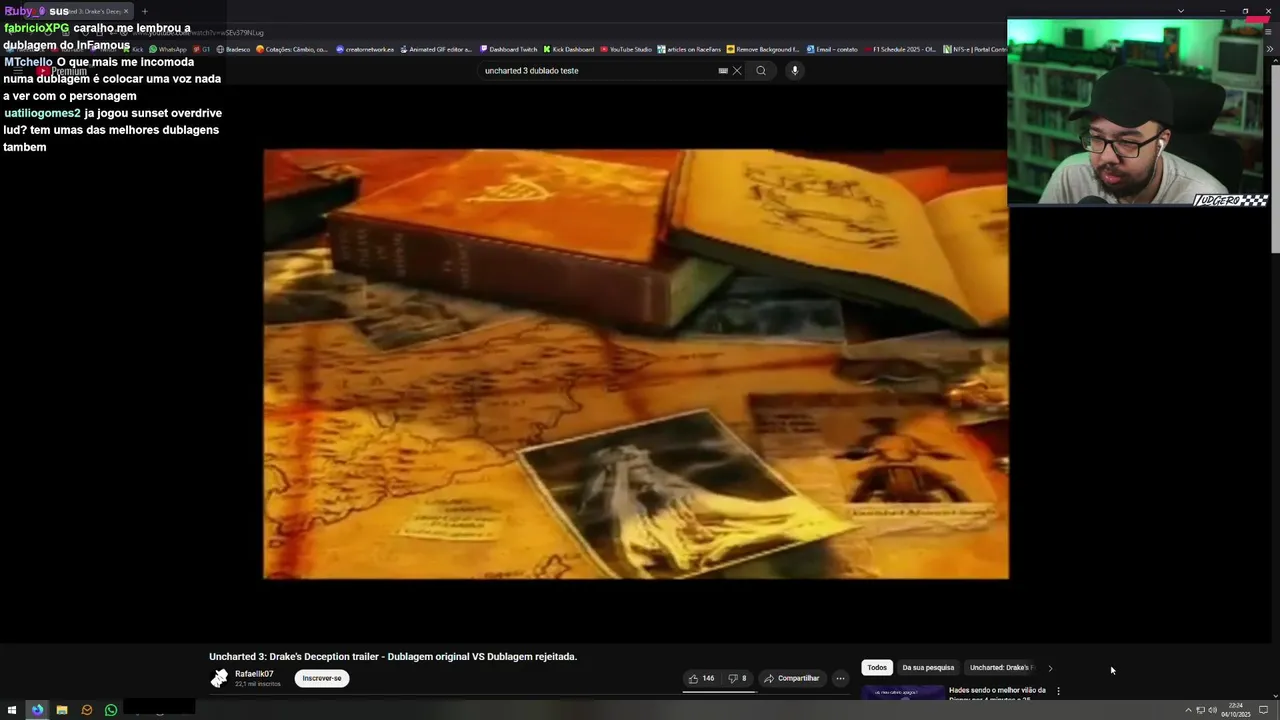Open the tab list dropdown arrow in title bar
This screenshot has width=1280, height=720.
tap(1181, 11)
